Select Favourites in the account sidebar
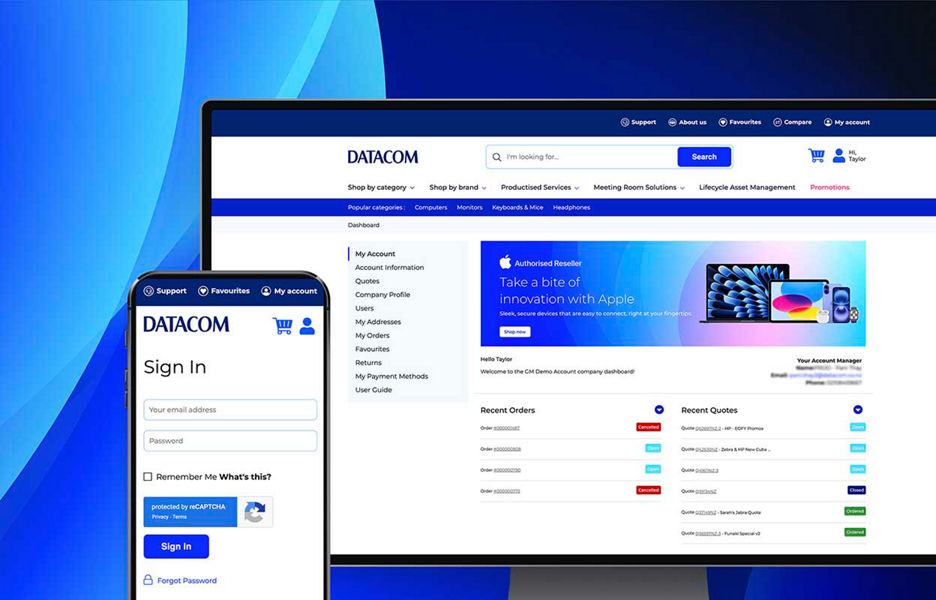 click(x=372, y=349)
